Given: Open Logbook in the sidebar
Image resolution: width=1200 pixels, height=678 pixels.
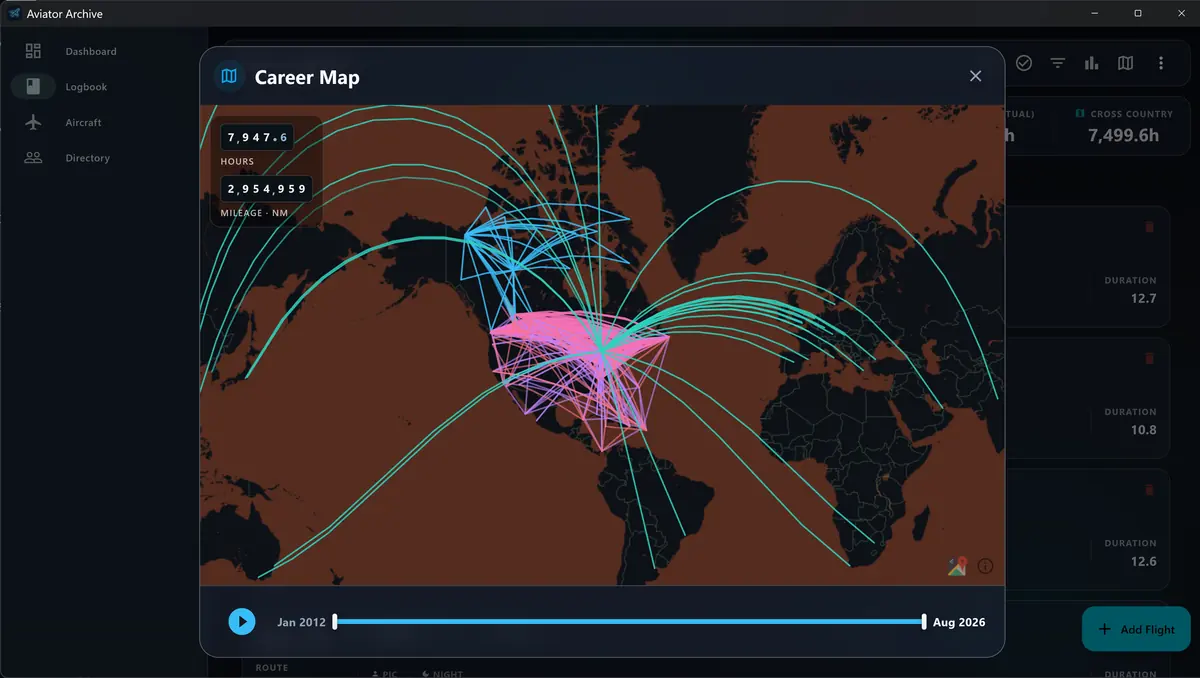Looking at the screenshot, I should coord(86,87).
